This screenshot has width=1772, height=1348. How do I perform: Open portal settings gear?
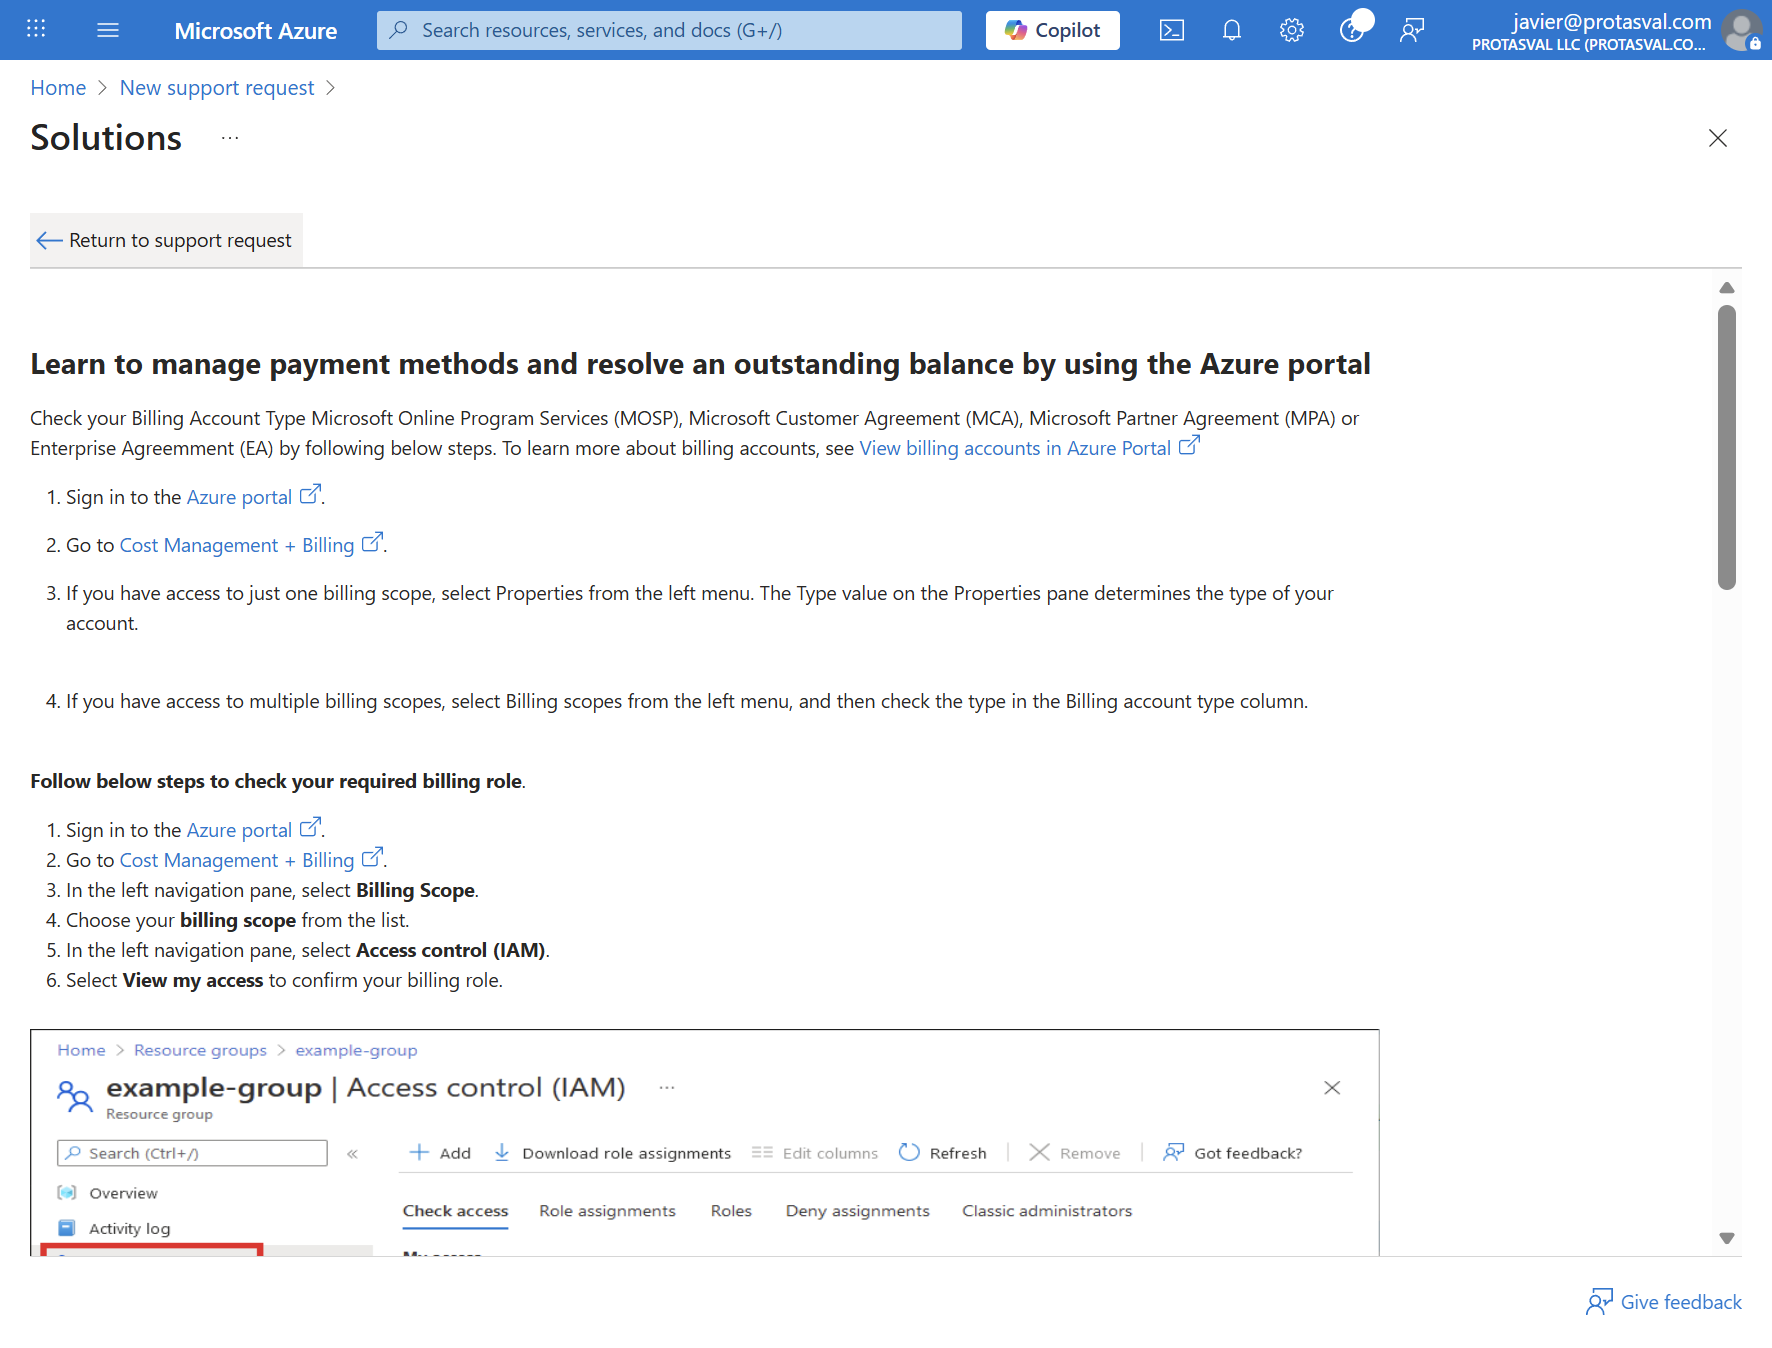(1291, 30)
